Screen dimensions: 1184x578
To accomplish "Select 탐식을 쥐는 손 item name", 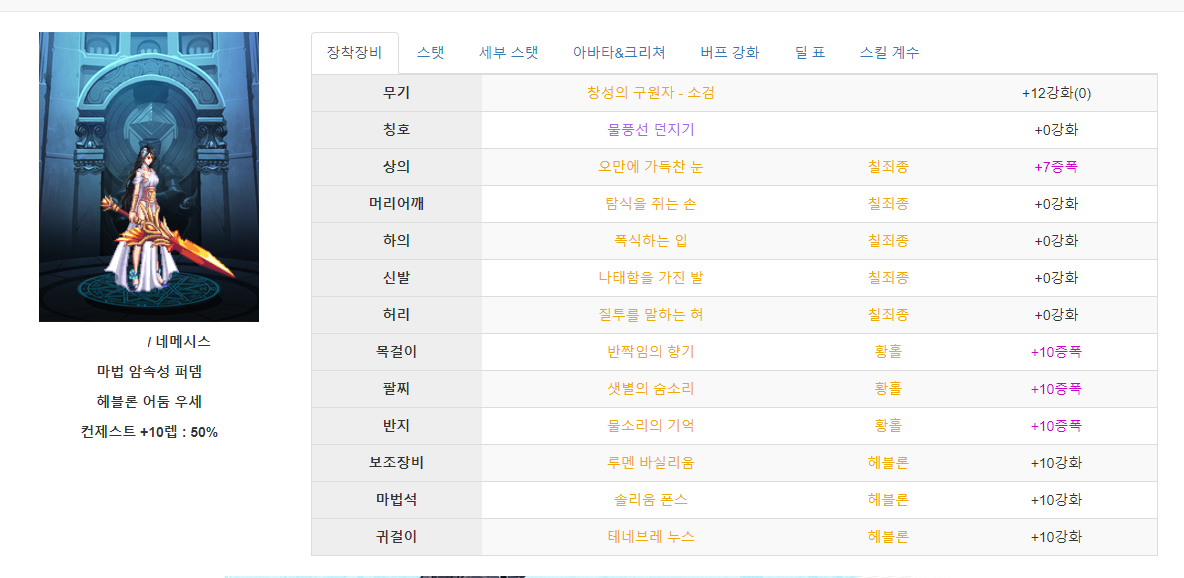I will coord(651,204).
